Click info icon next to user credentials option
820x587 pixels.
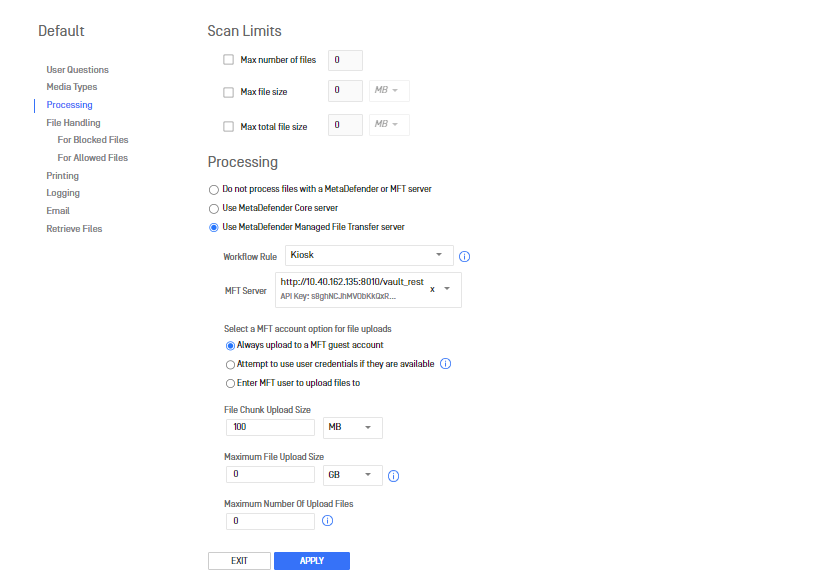446,364
